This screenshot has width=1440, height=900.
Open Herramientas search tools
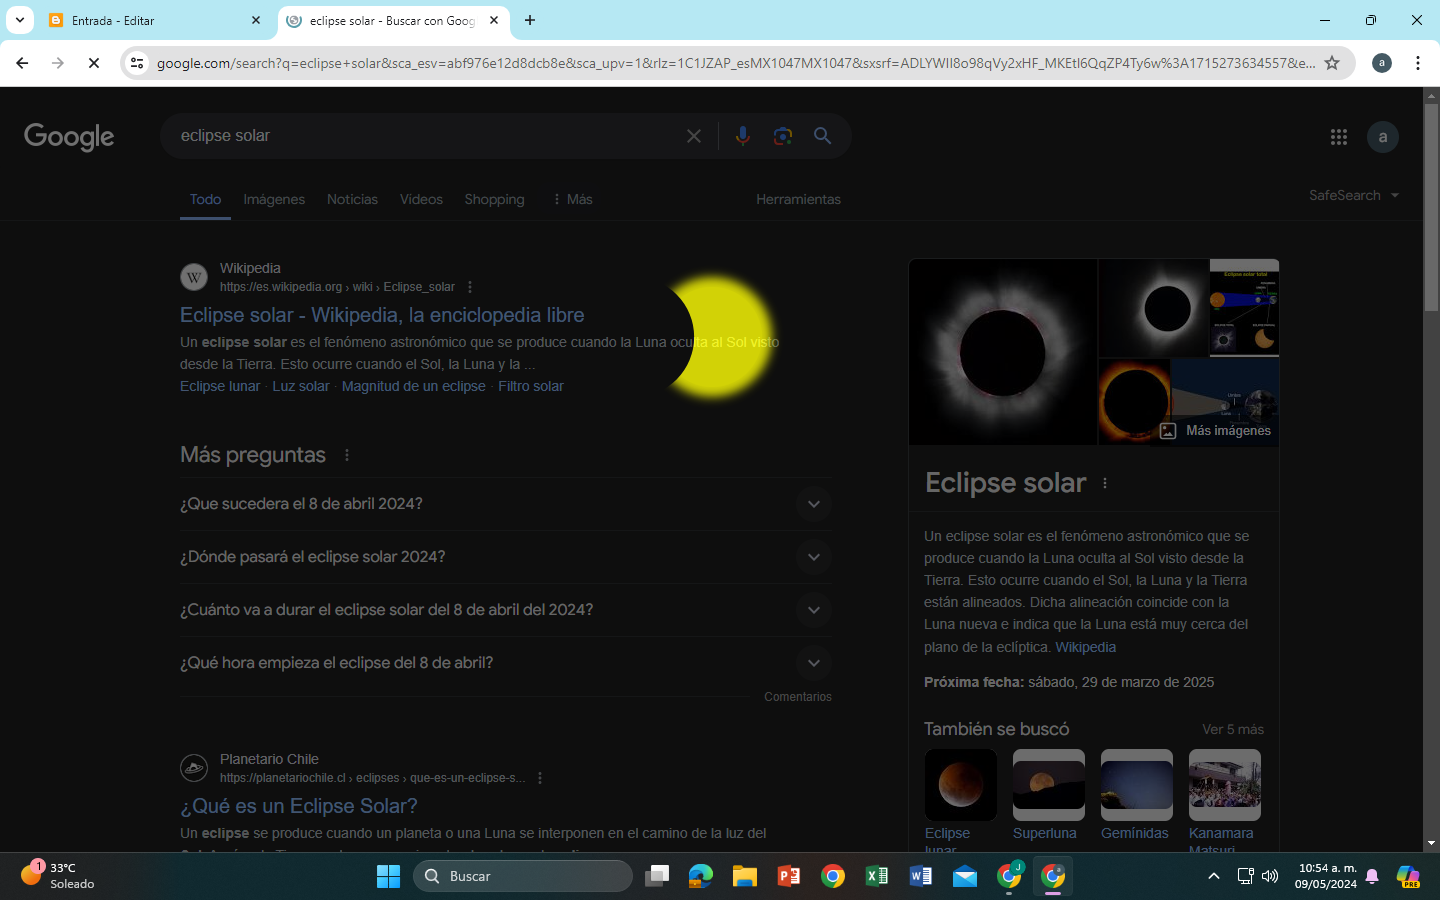798,199
